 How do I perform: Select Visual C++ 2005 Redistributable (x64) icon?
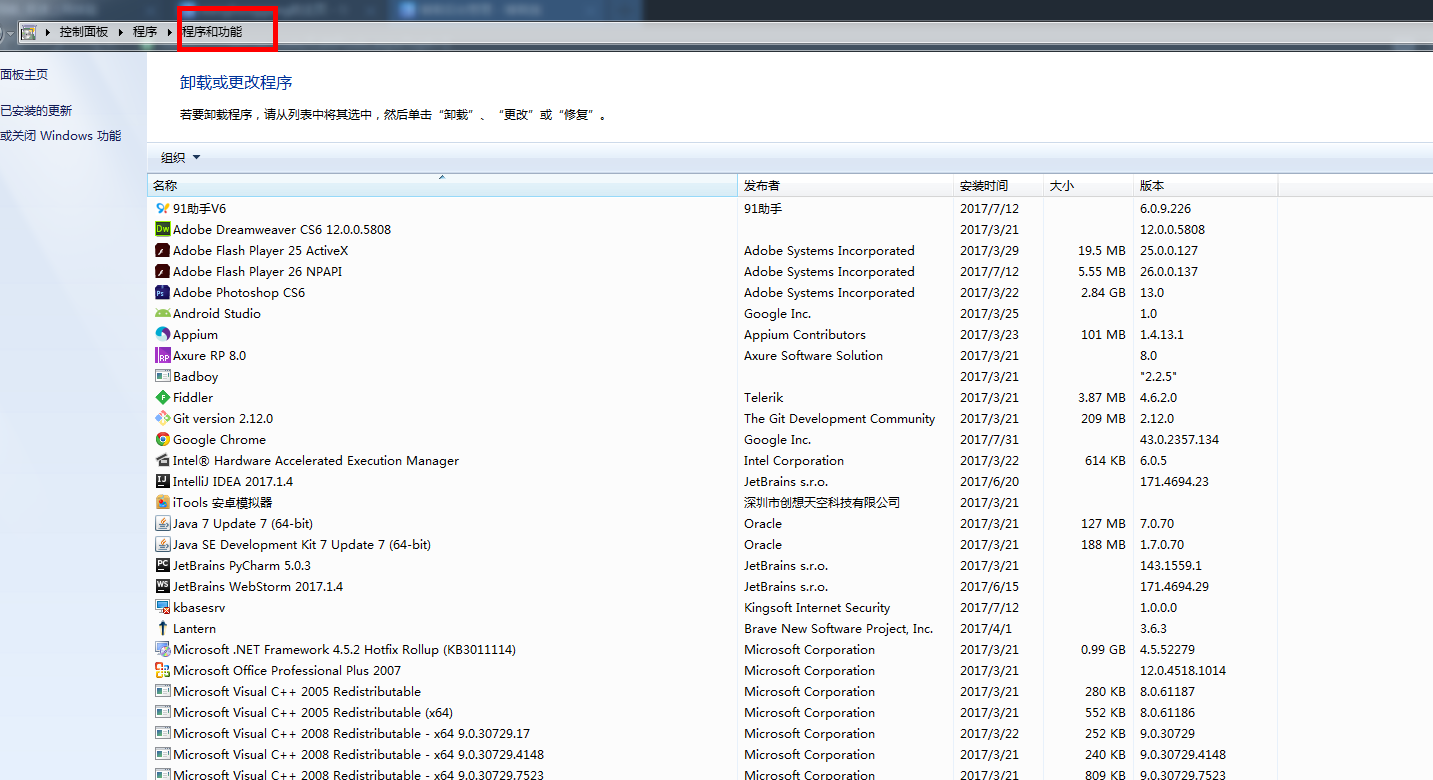[163, 712]
